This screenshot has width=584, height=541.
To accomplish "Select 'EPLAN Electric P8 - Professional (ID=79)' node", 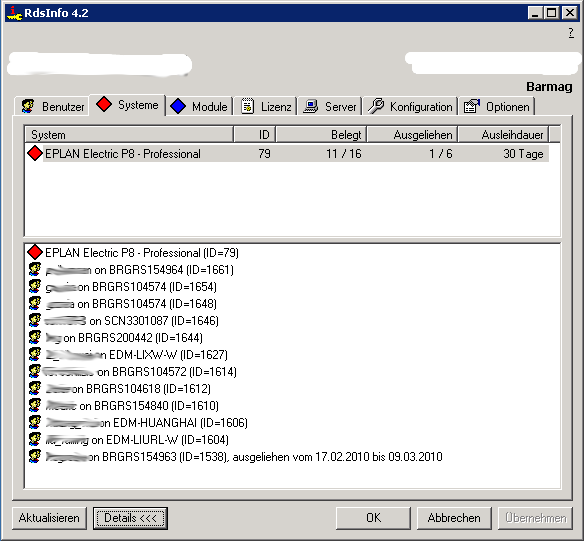I will pos(142,253).
